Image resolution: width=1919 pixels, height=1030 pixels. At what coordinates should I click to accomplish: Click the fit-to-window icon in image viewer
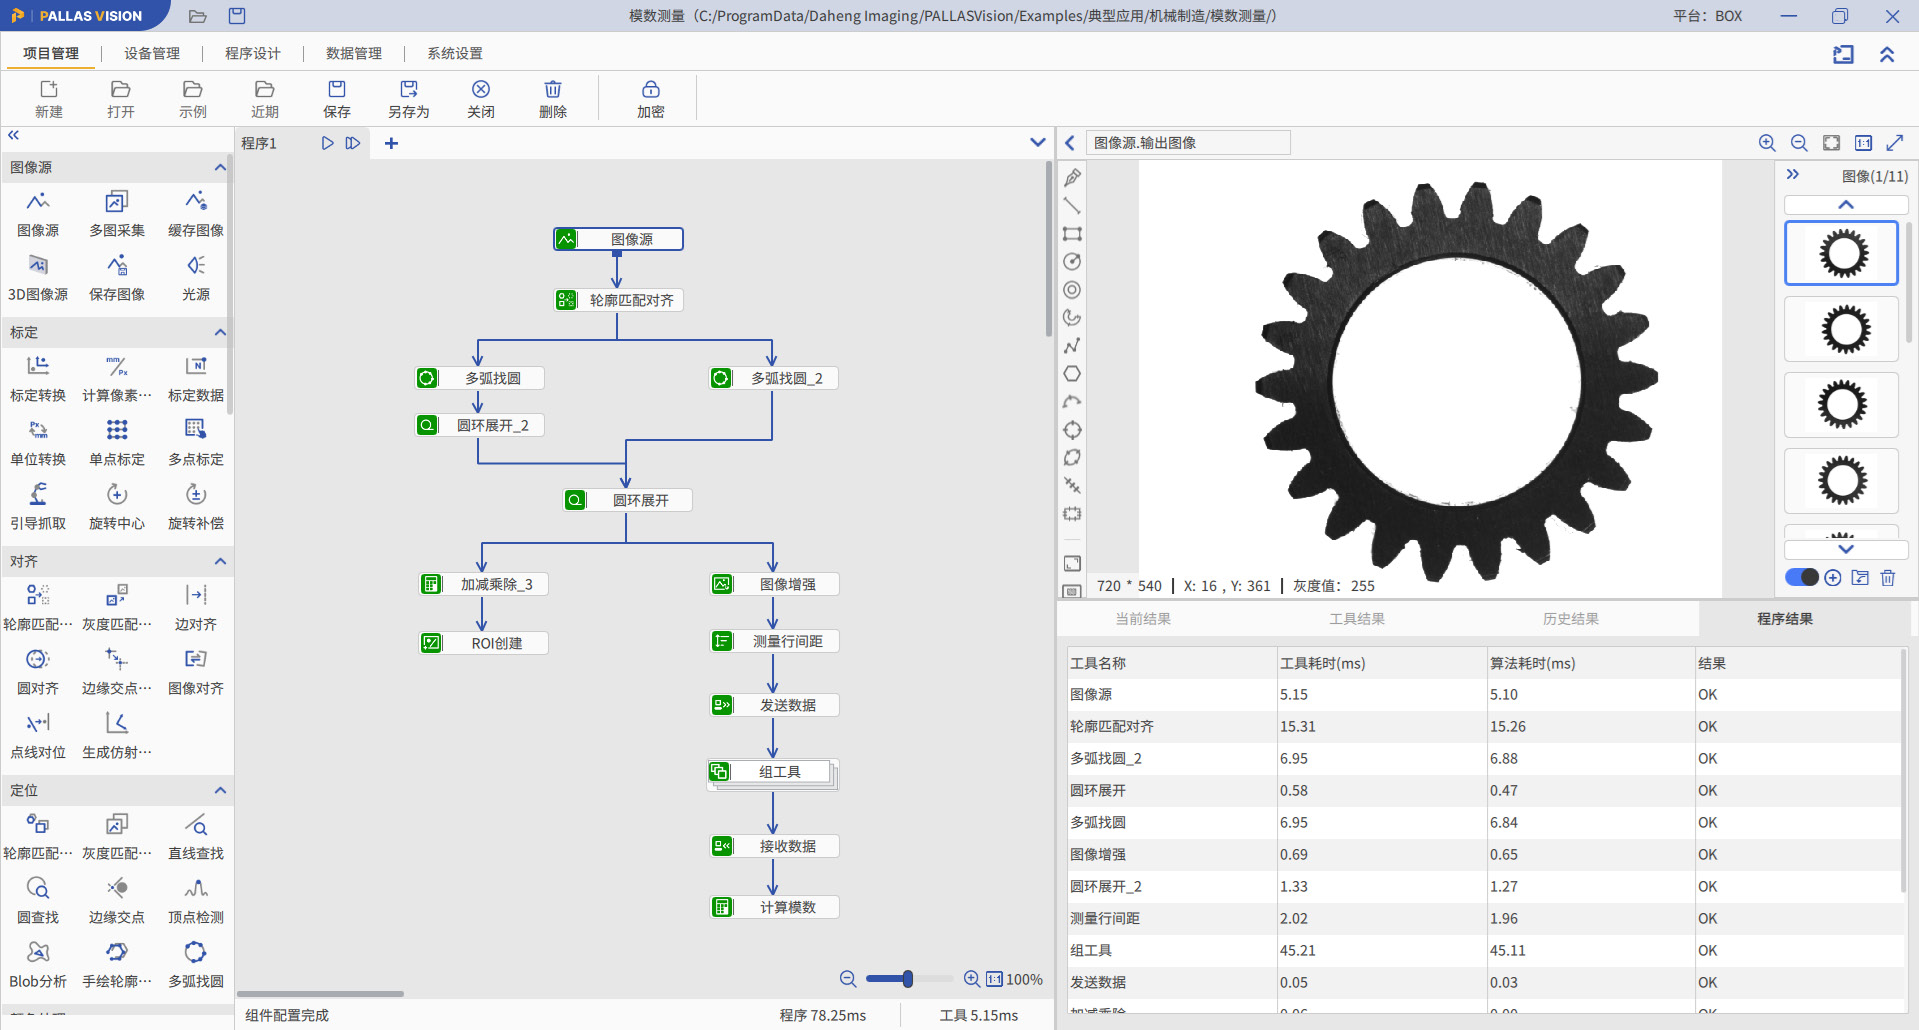click(1831, 143)
